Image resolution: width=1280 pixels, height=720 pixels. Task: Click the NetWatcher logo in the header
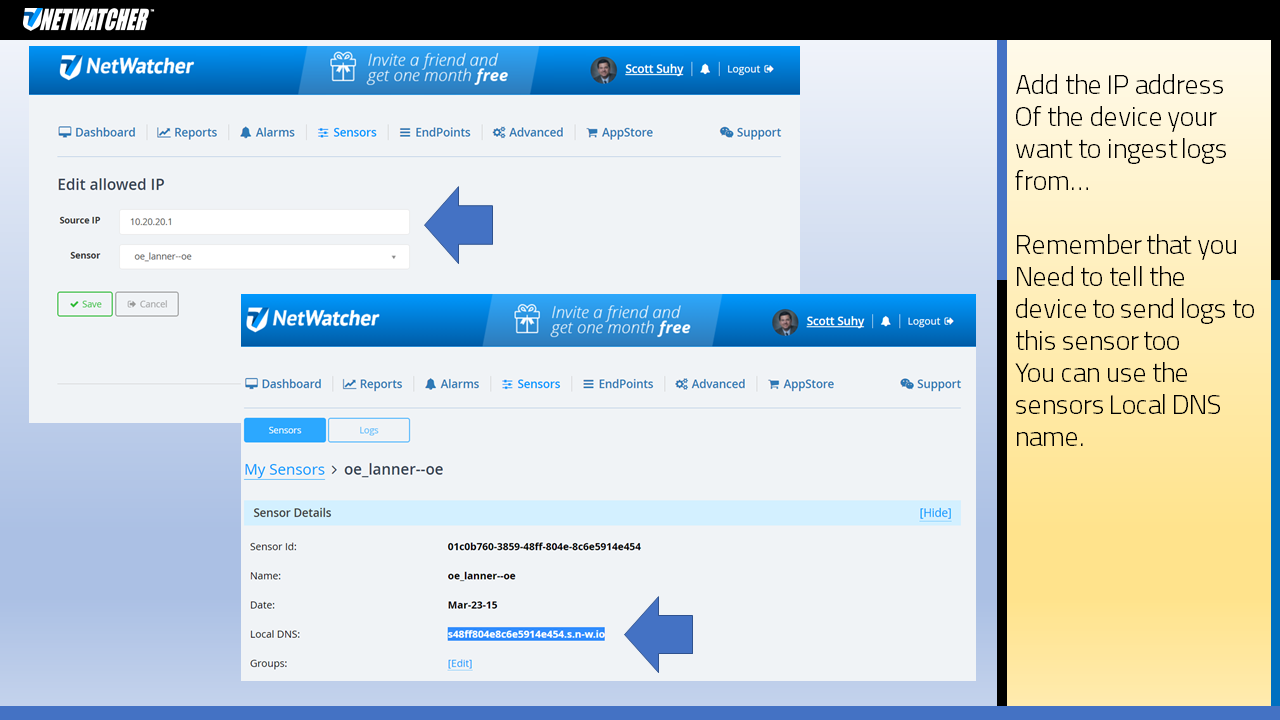point(128,69)
